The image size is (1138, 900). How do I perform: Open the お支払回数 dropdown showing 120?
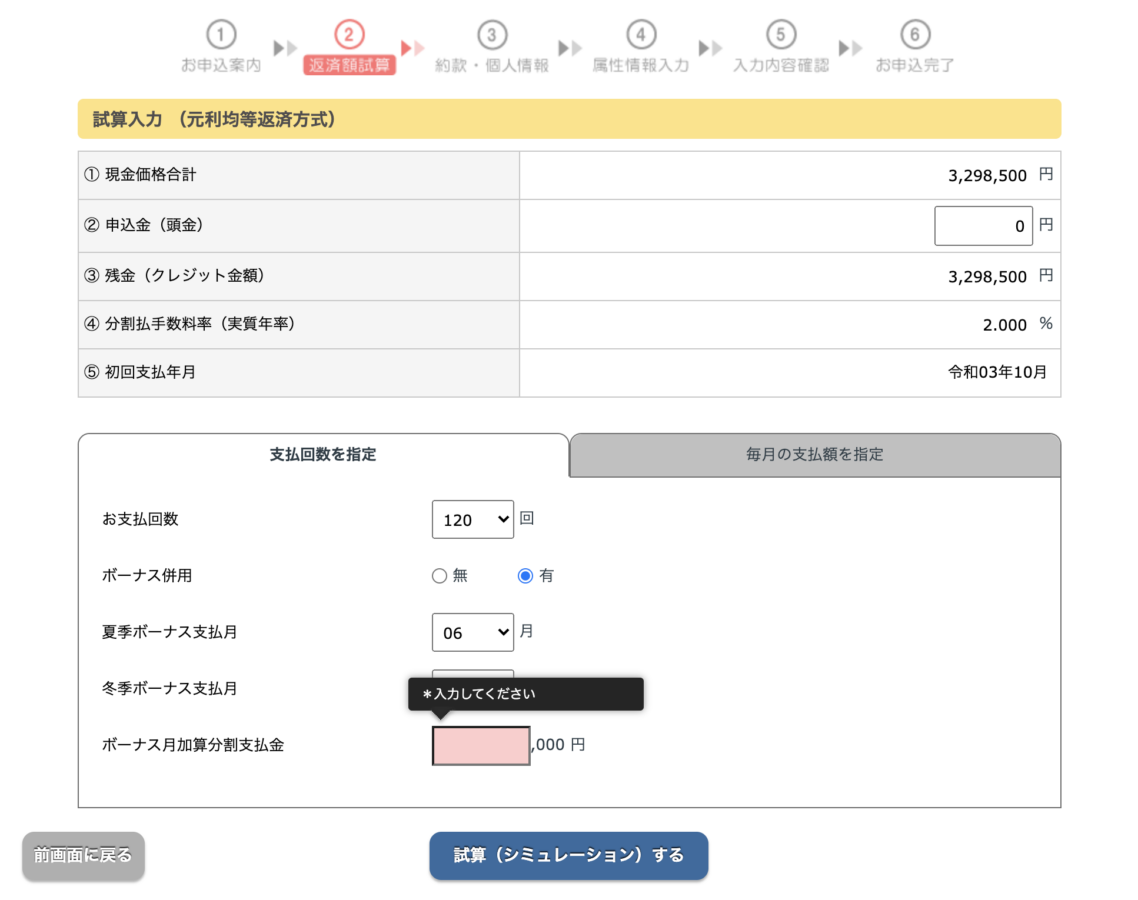472,519
